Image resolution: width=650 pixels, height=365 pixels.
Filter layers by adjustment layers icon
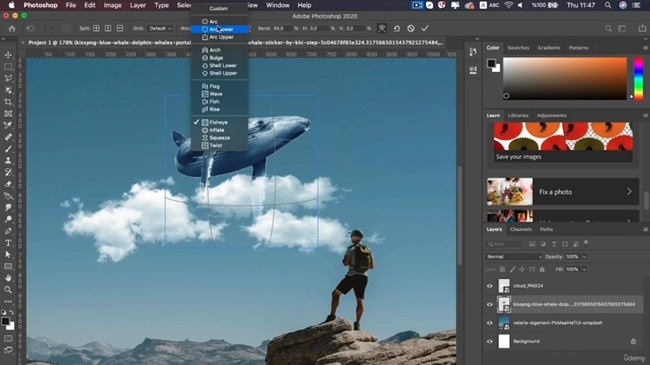(543, 244)
